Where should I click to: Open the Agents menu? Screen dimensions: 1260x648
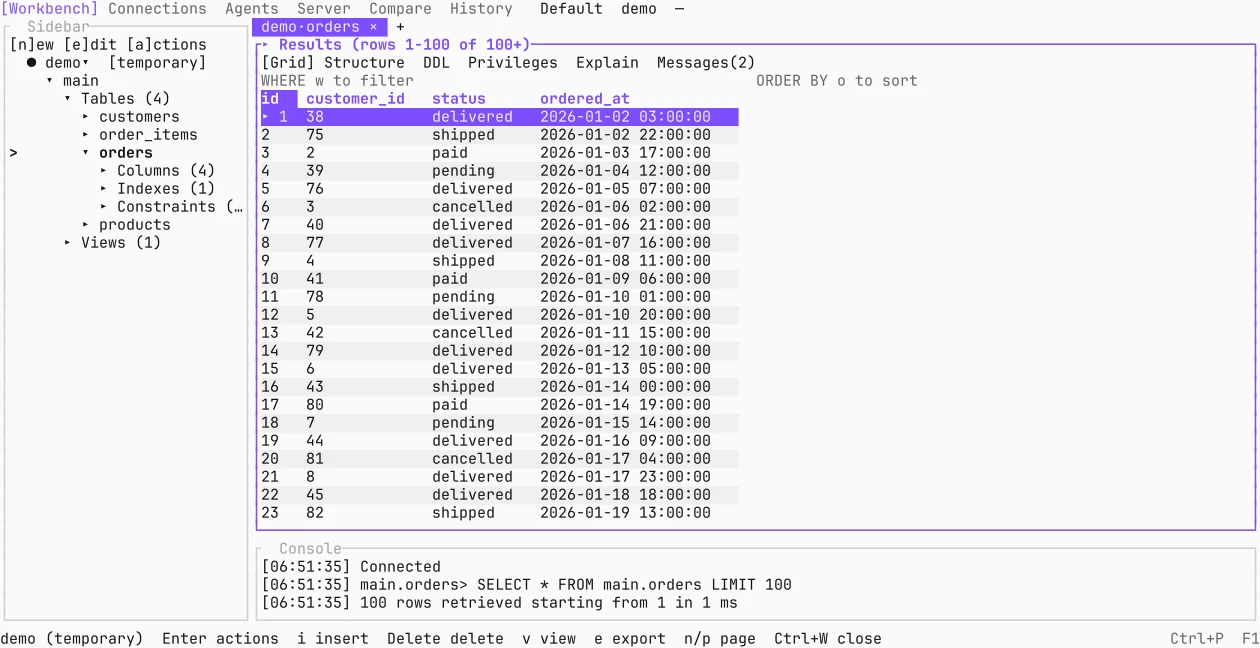tap(252, 9)
